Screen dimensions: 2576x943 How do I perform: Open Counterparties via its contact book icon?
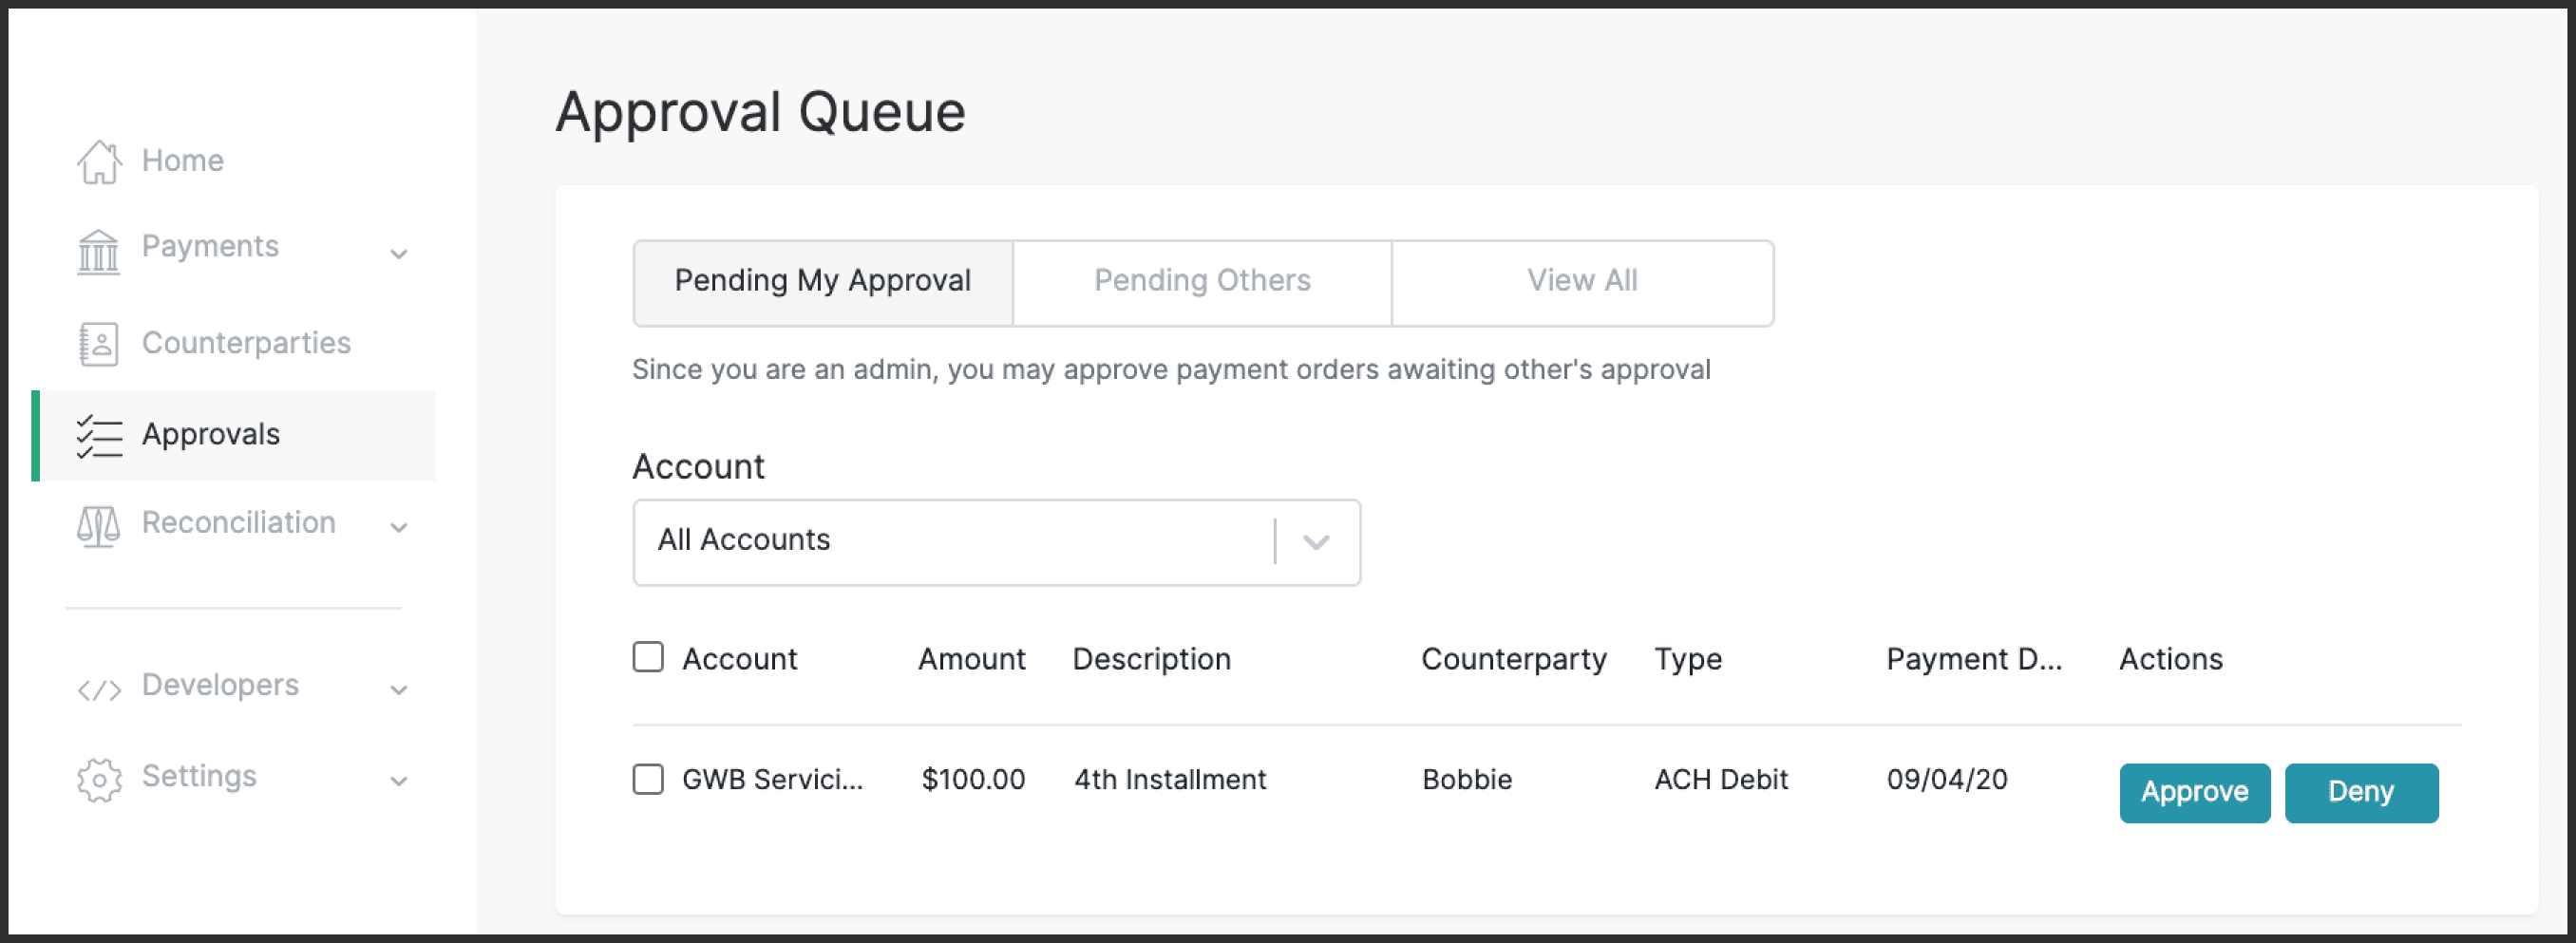[x=98, y=343]
